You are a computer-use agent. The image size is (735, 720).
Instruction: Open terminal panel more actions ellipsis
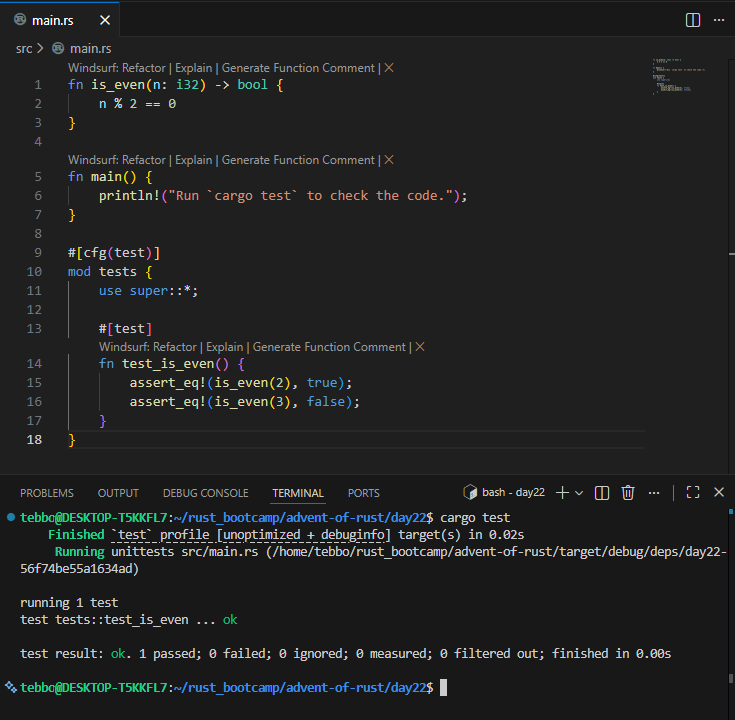click(654, 493)
